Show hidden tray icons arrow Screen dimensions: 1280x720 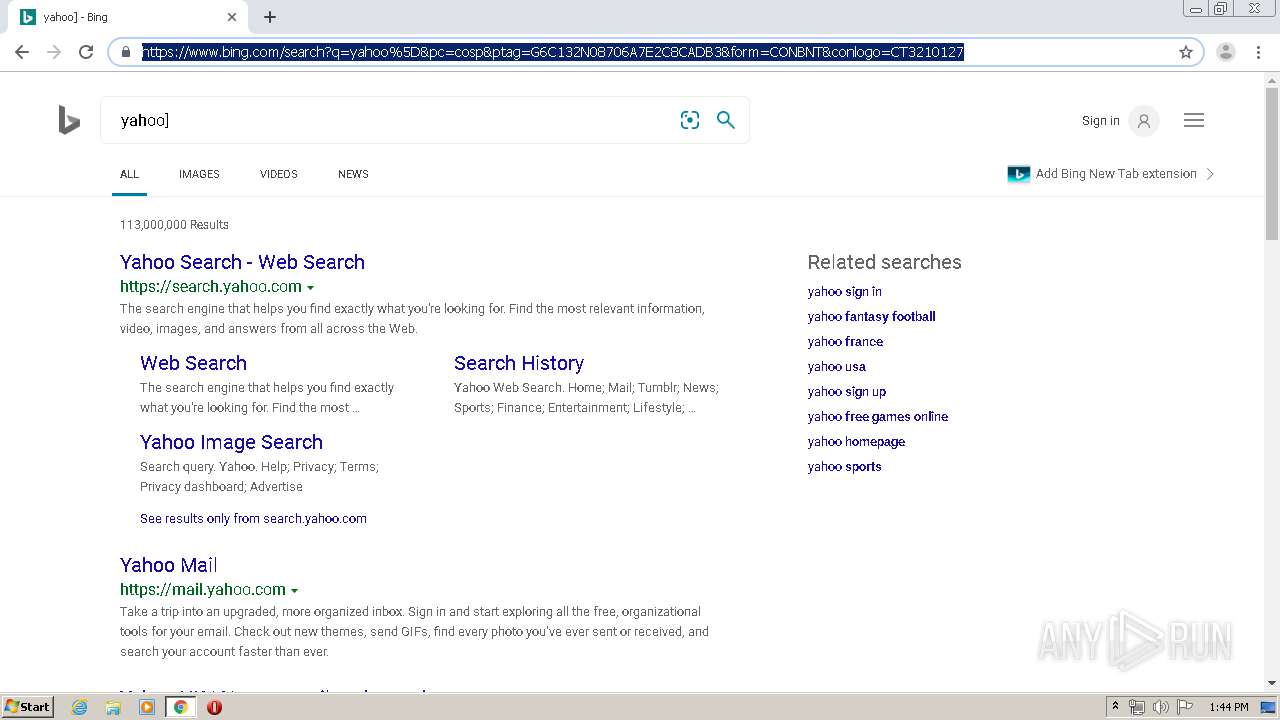(1115, 707)
